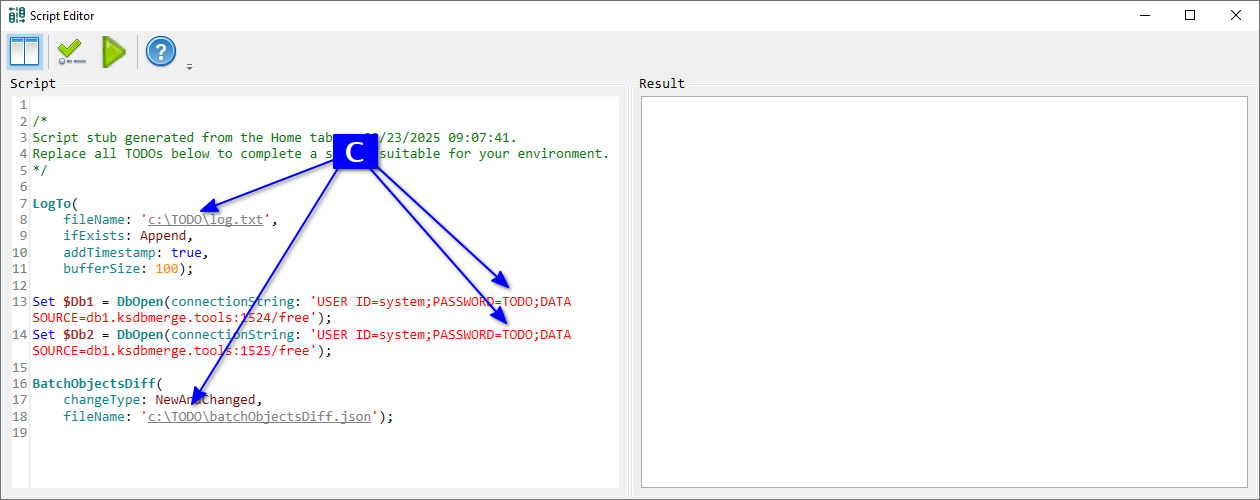Image resolution: width=1260 pixels, height=500 pixels.
Task: Click the bufferSize value 100
Action: tap(167, 269)
